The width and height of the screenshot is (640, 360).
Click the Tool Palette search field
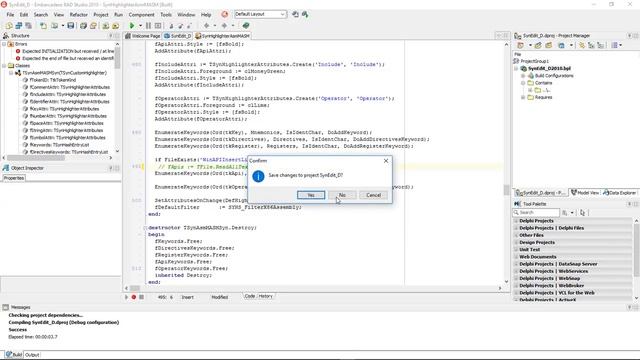pyautogui.click(x=536, y=213)
